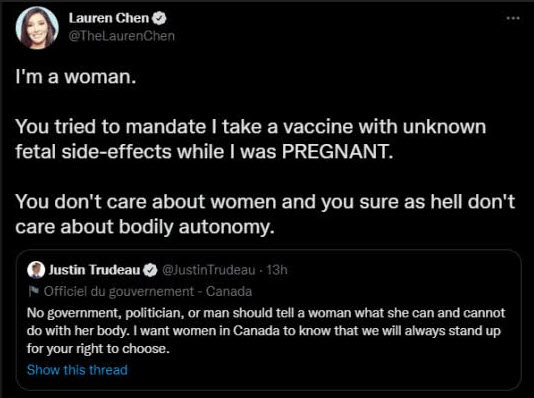This screenshot has height=398, width=534.
Task: Click Lauren Chen's verified checkmark badge
Action: tap(159, 18)
